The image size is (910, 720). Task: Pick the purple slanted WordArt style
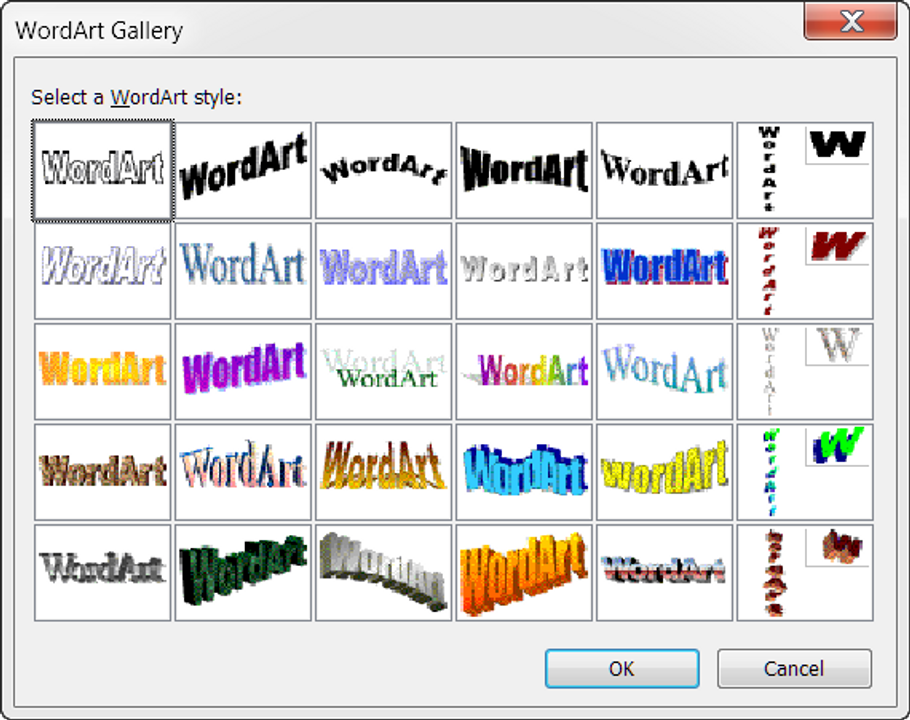[x=242, y=370]
